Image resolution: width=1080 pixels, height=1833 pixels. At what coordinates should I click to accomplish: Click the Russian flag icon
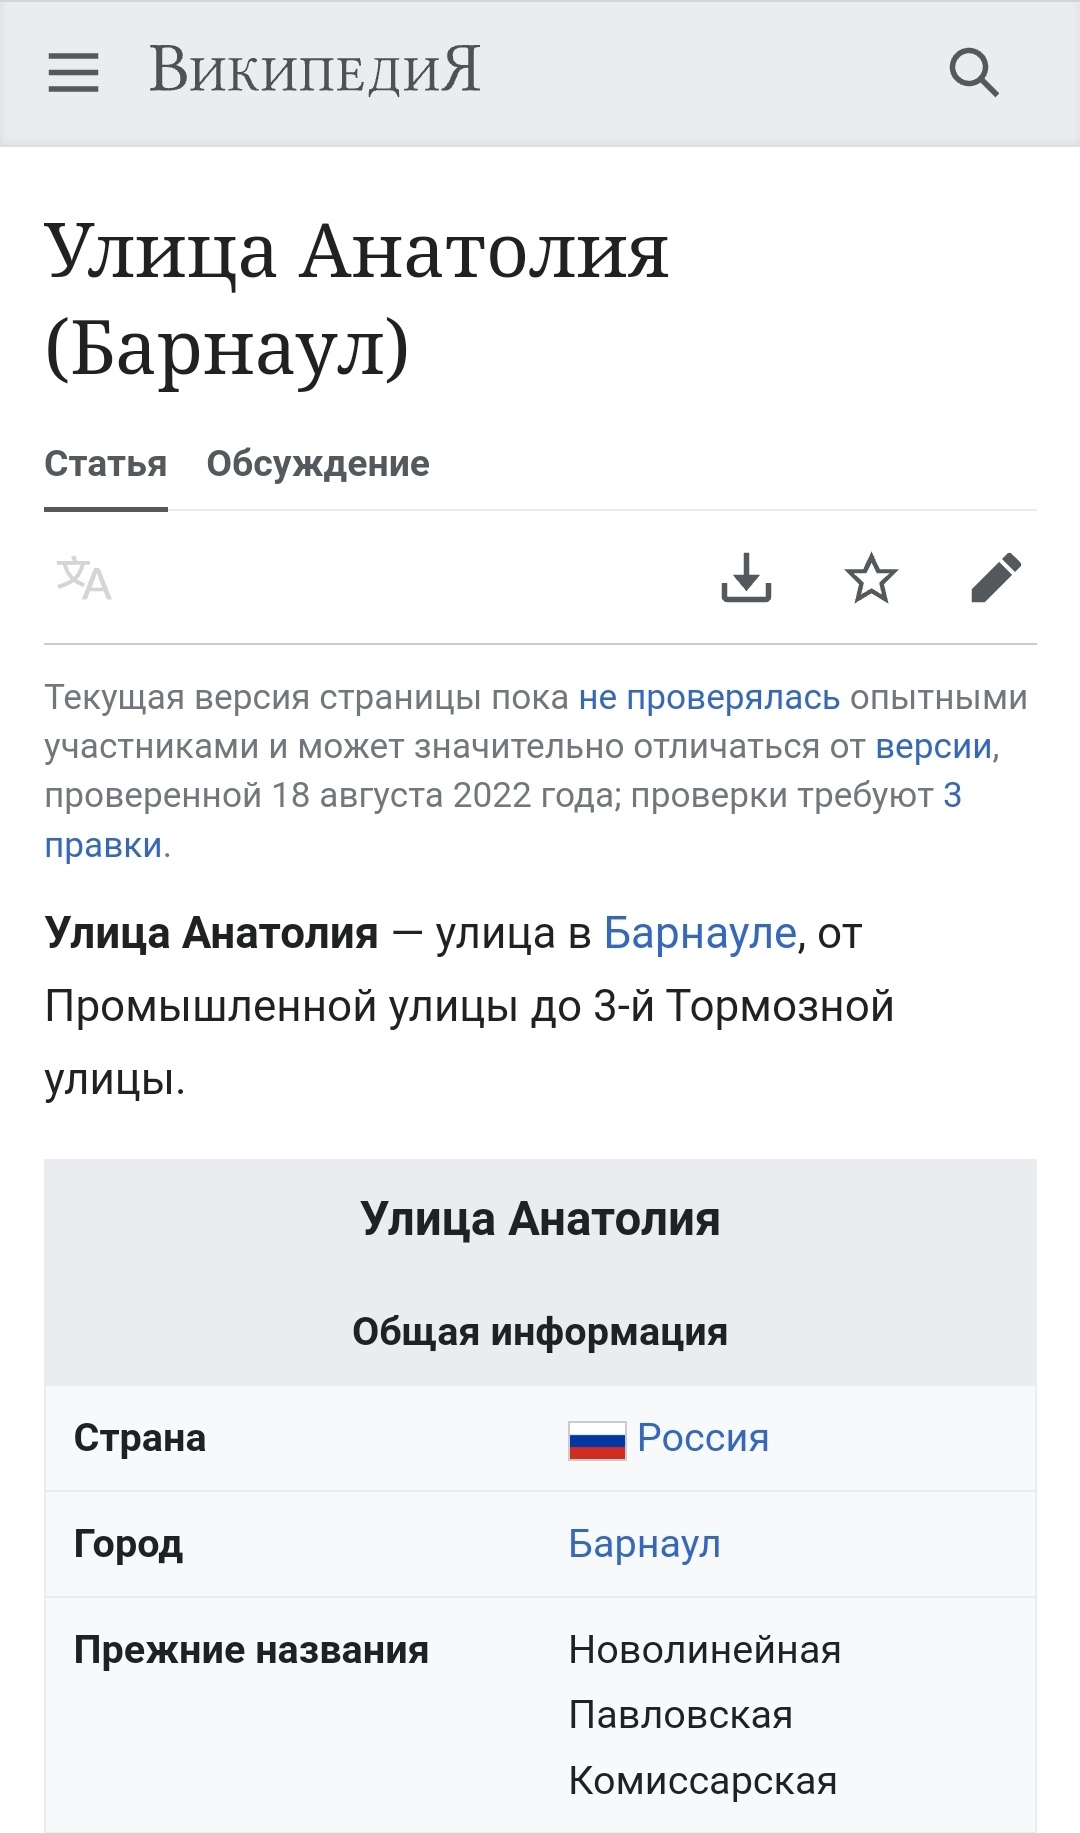pyautogui.click(x=597, y=1440)
